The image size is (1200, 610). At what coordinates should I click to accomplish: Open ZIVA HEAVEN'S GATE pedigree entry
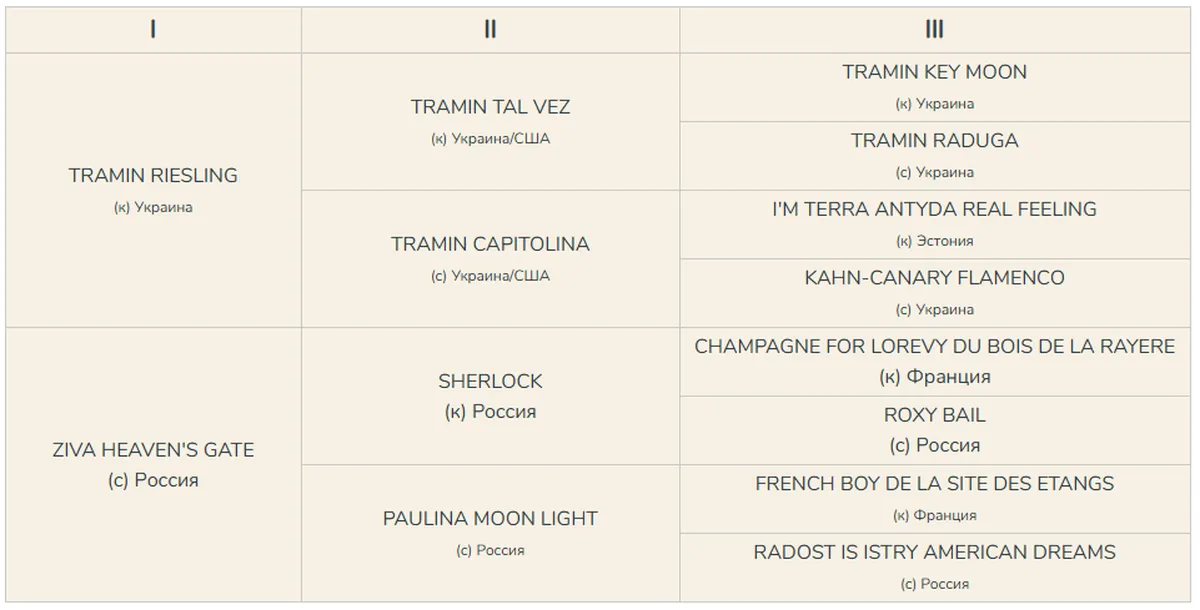click(153, 450)
